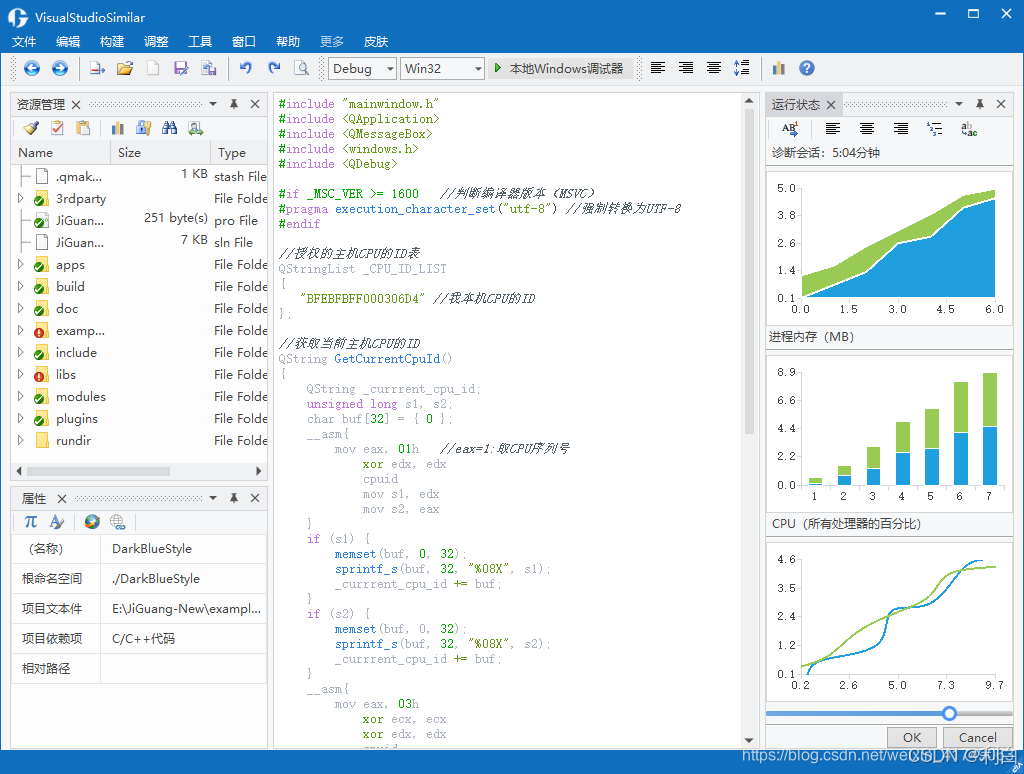The image size is (1024, 774).
Task: Click the find in document magnifier icon
Action: coord(302,69)
